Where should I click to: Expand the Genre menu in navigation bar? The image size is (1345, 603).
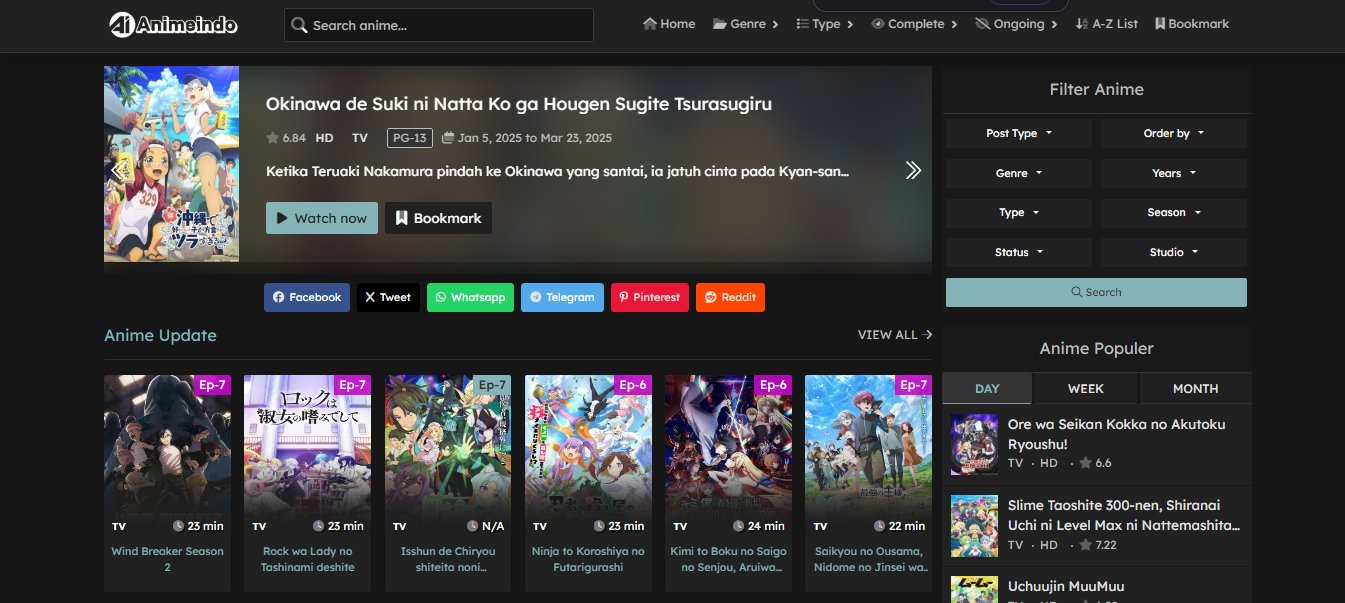[746, 24]
